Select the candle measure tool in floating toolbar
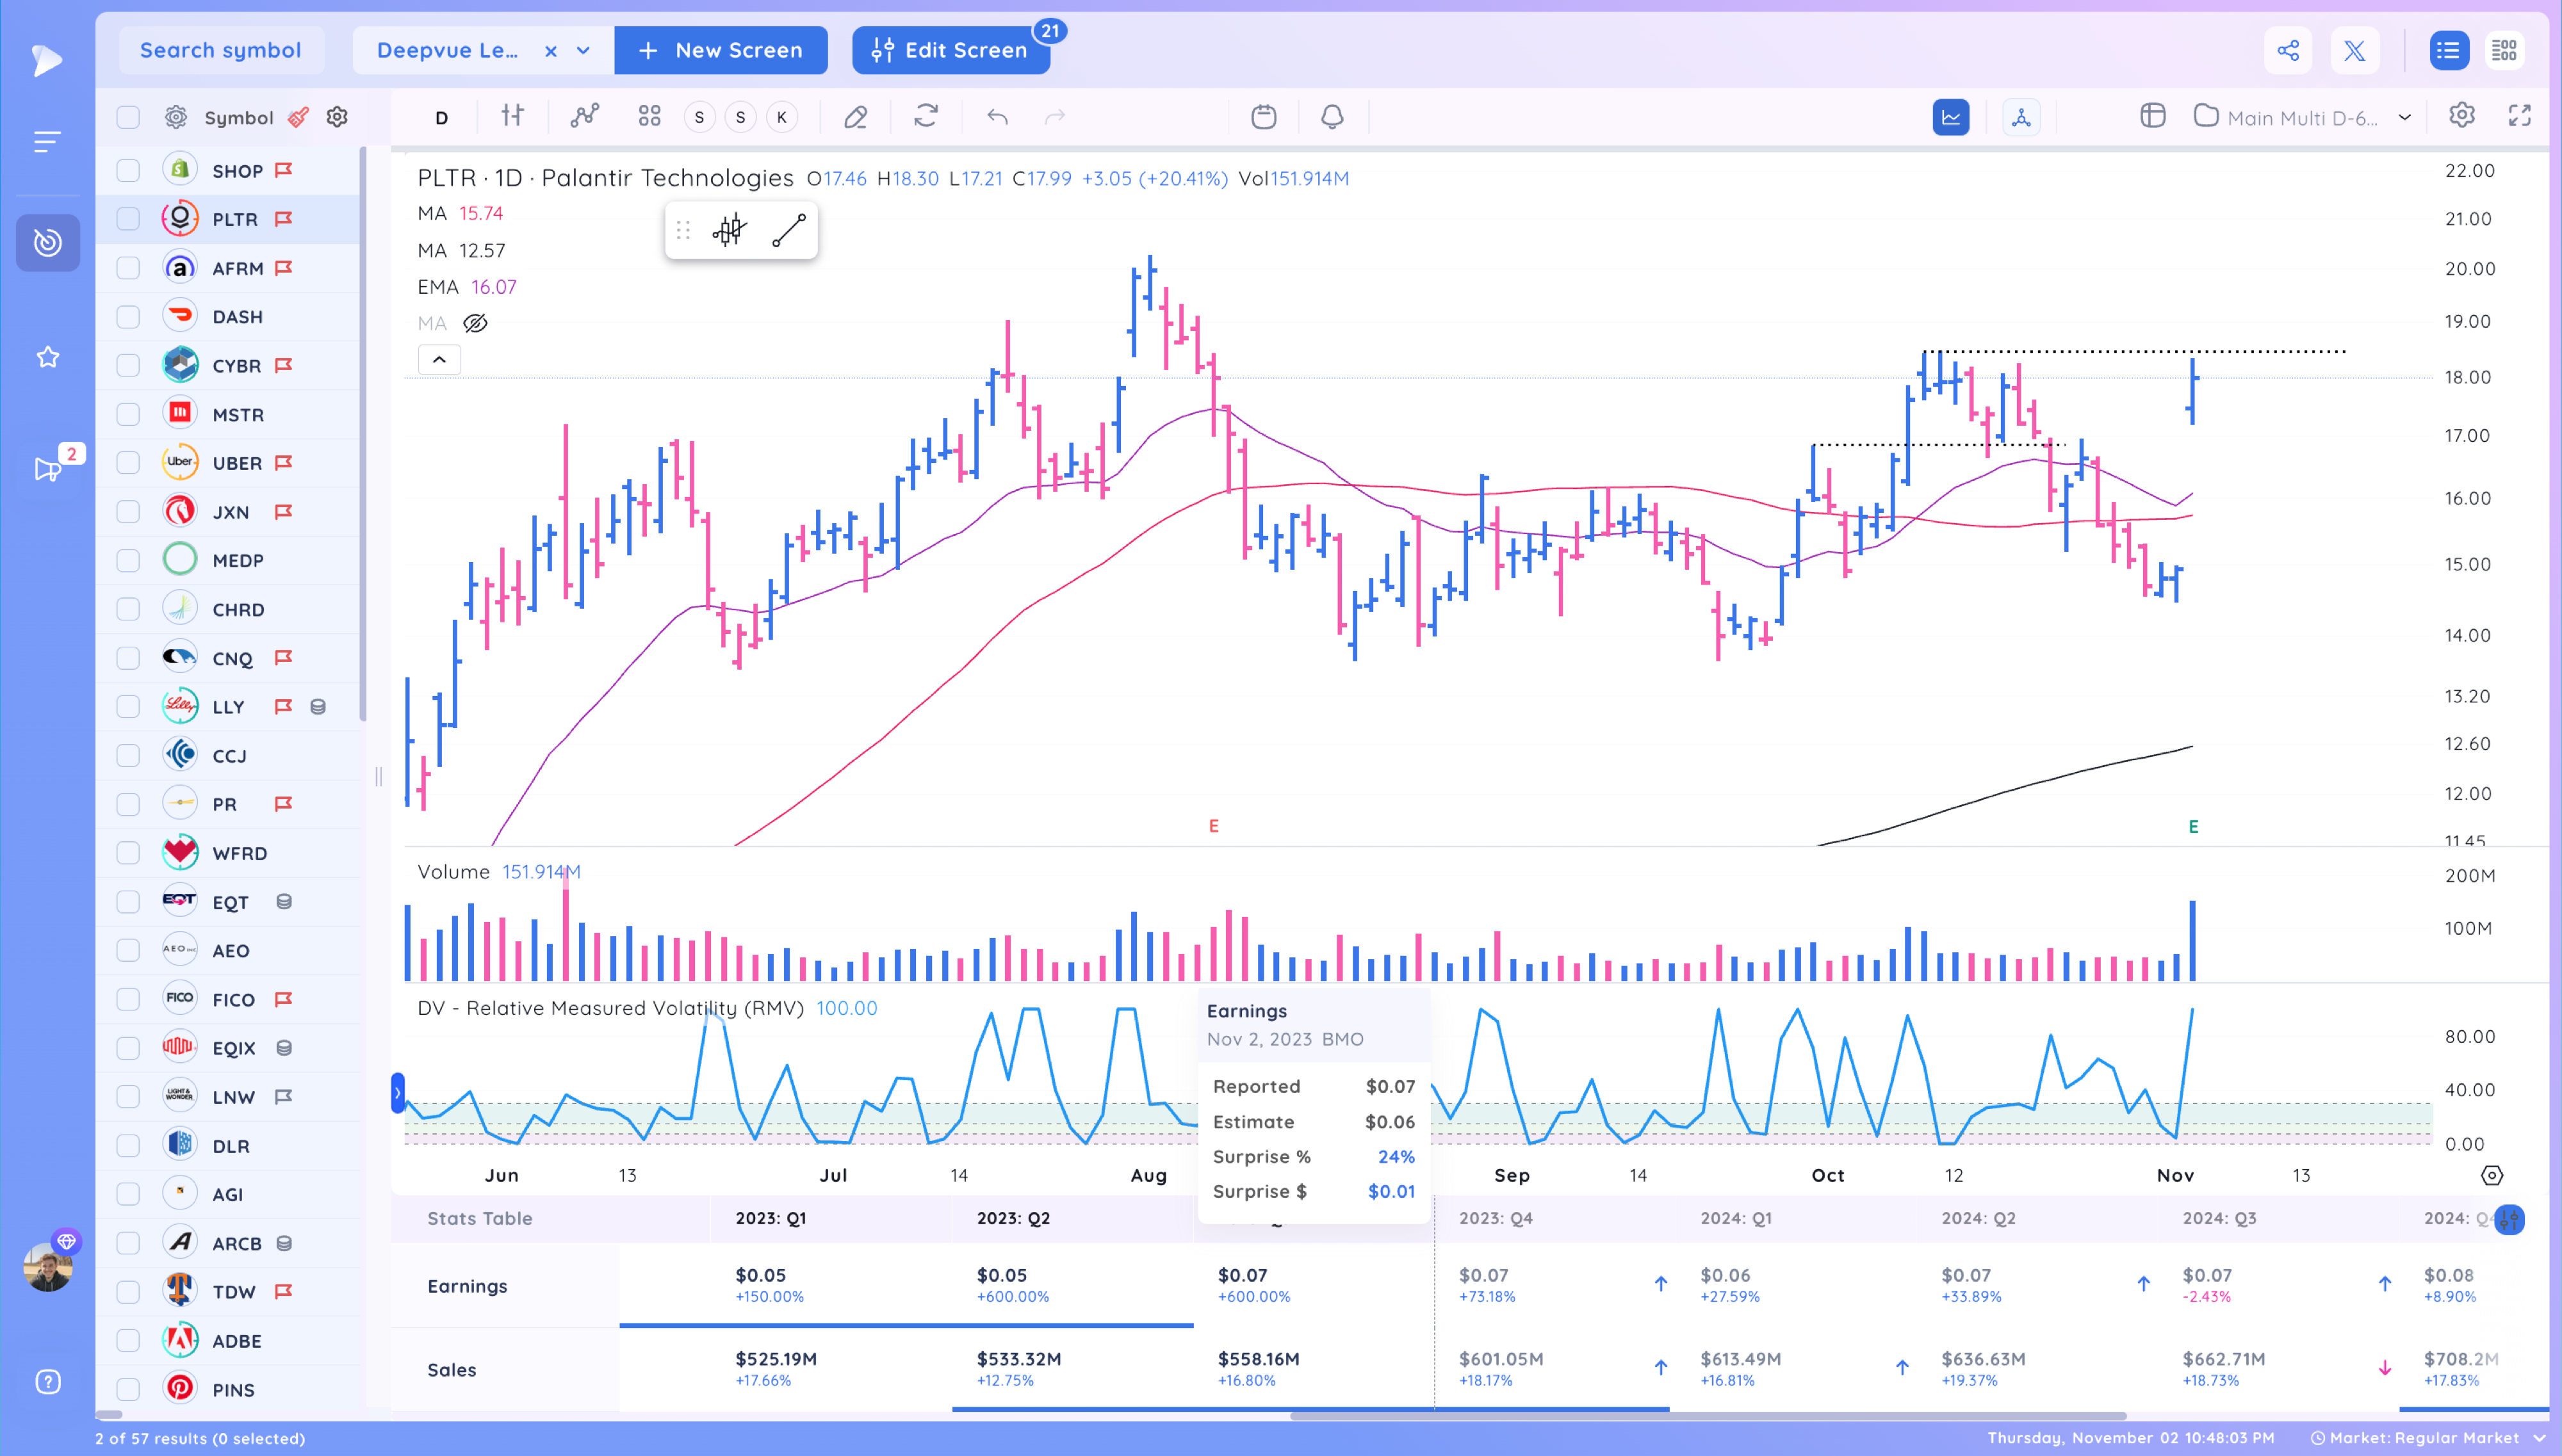2562x1456 pixels. (x=730, y=231)
